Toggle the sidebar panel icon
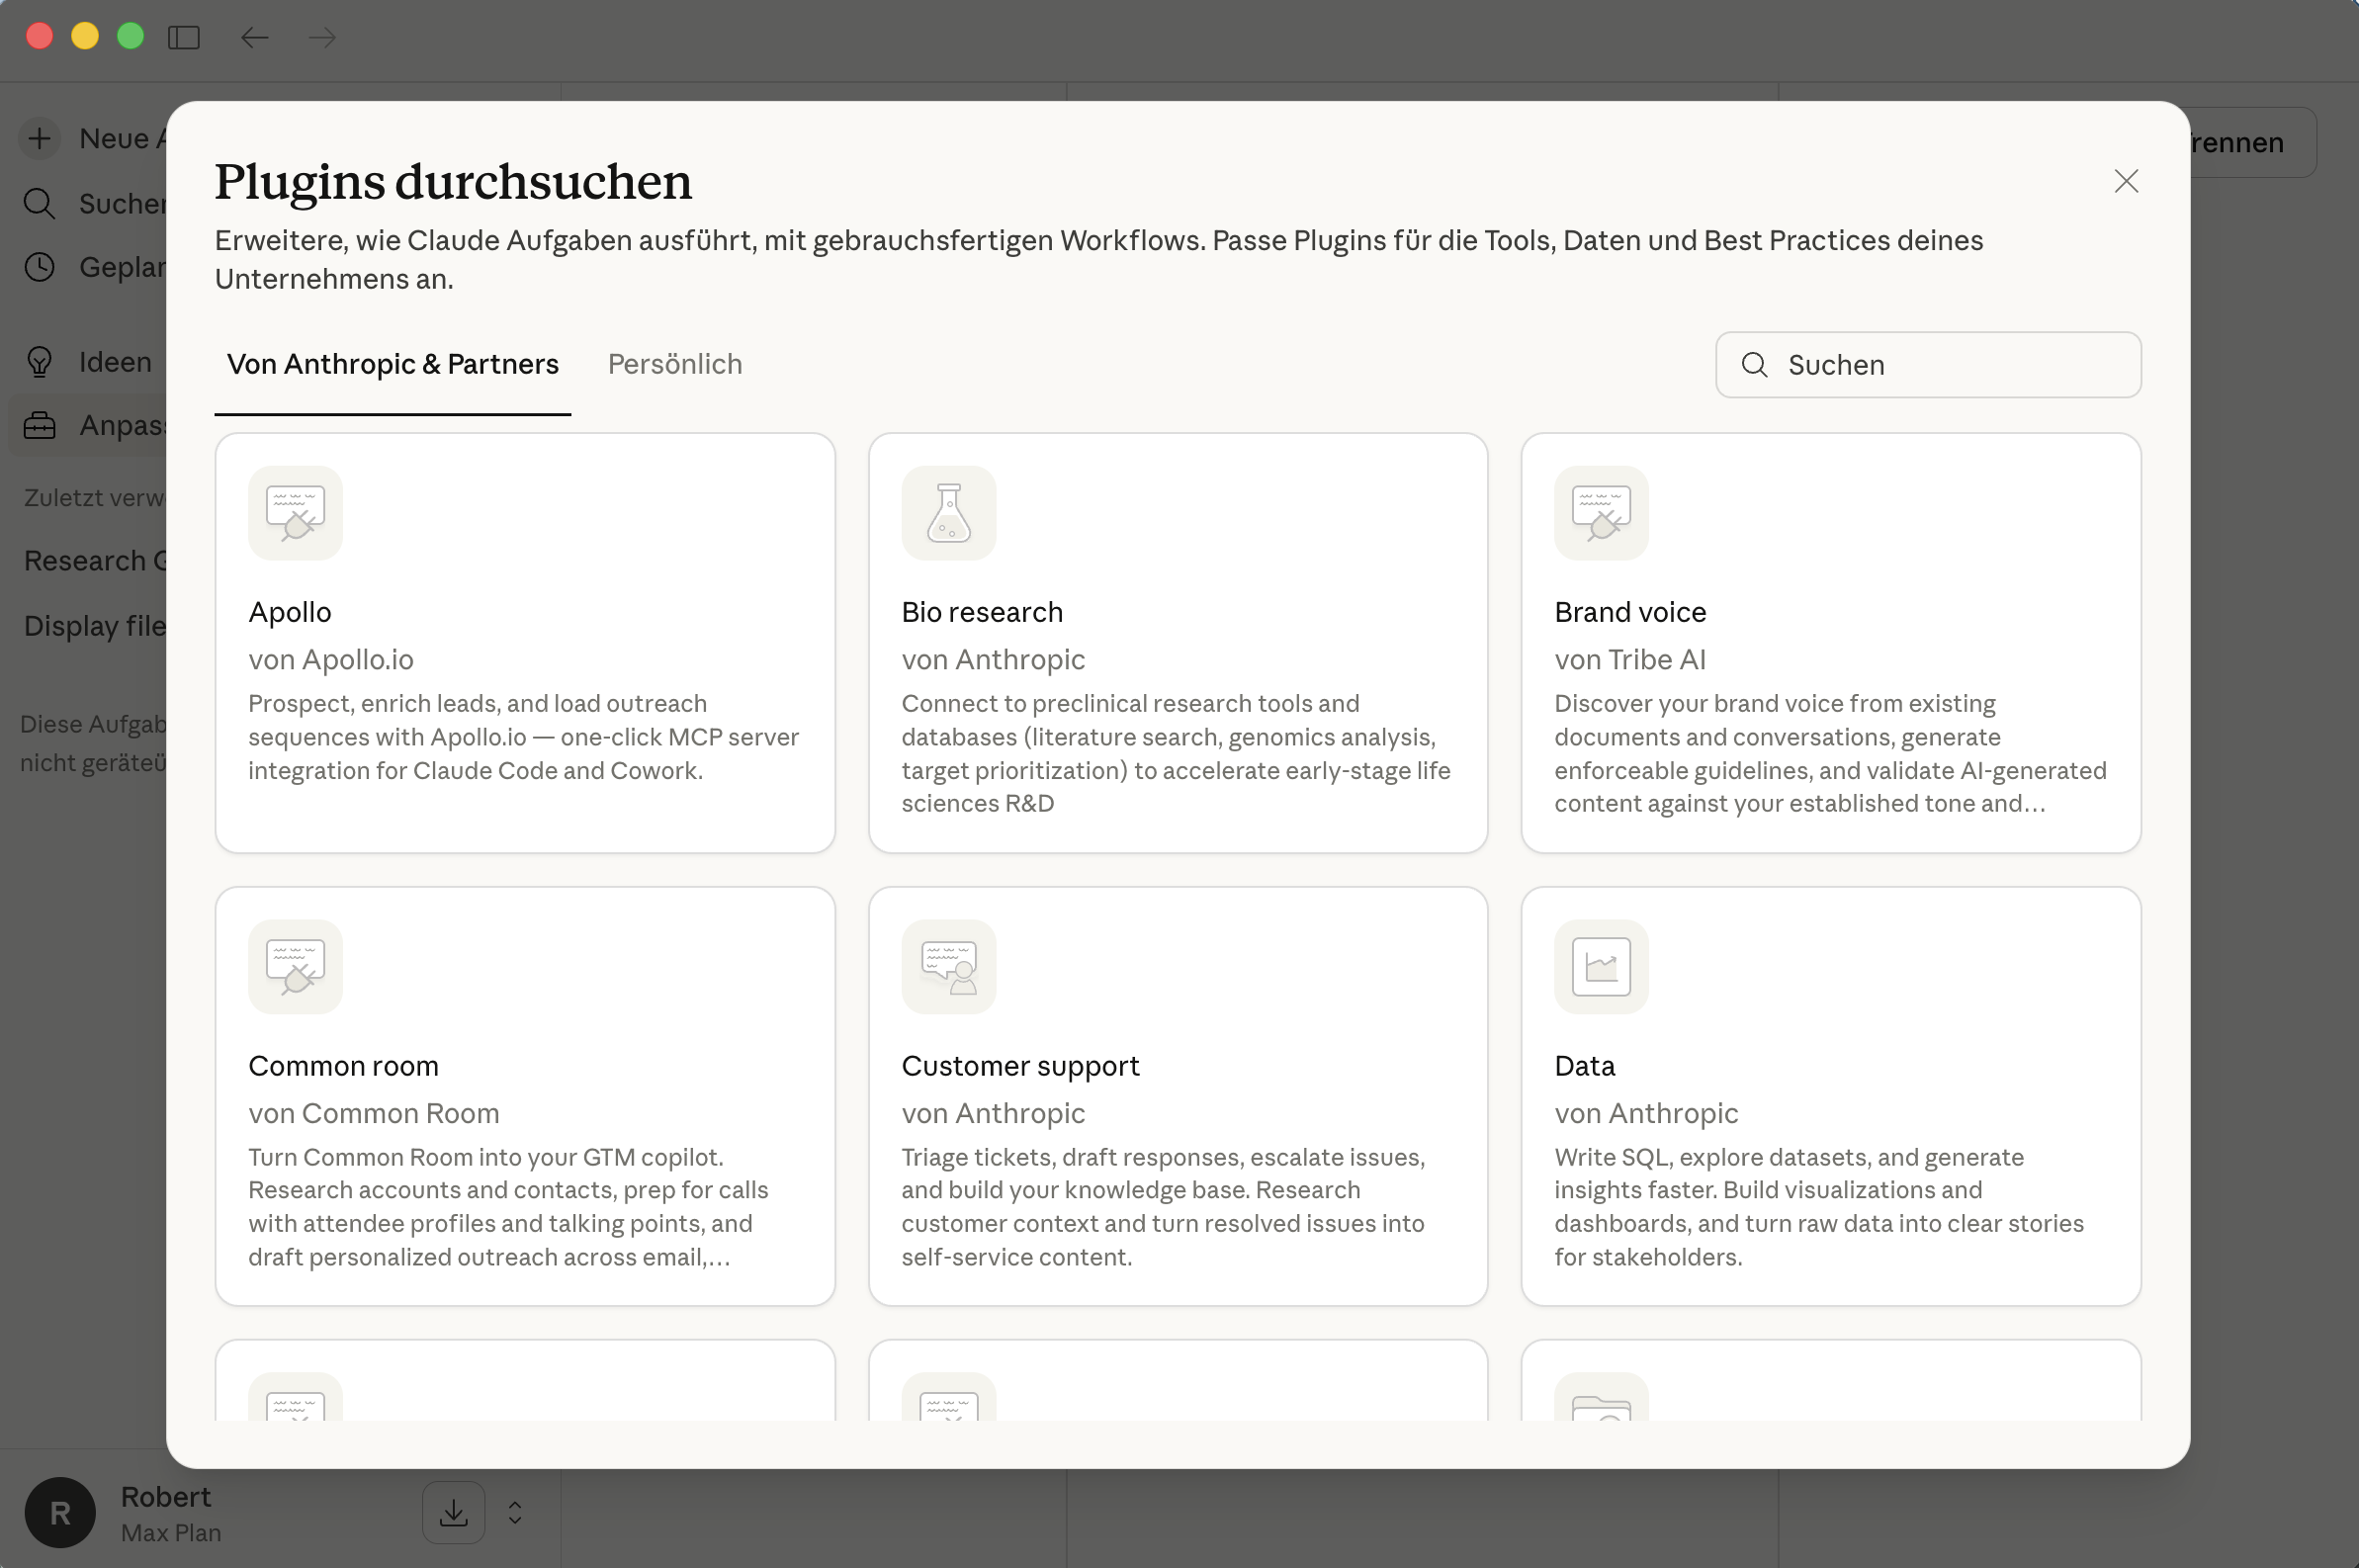Image resolution: width=2359 pixels, height=1568 pixels. 184,37
